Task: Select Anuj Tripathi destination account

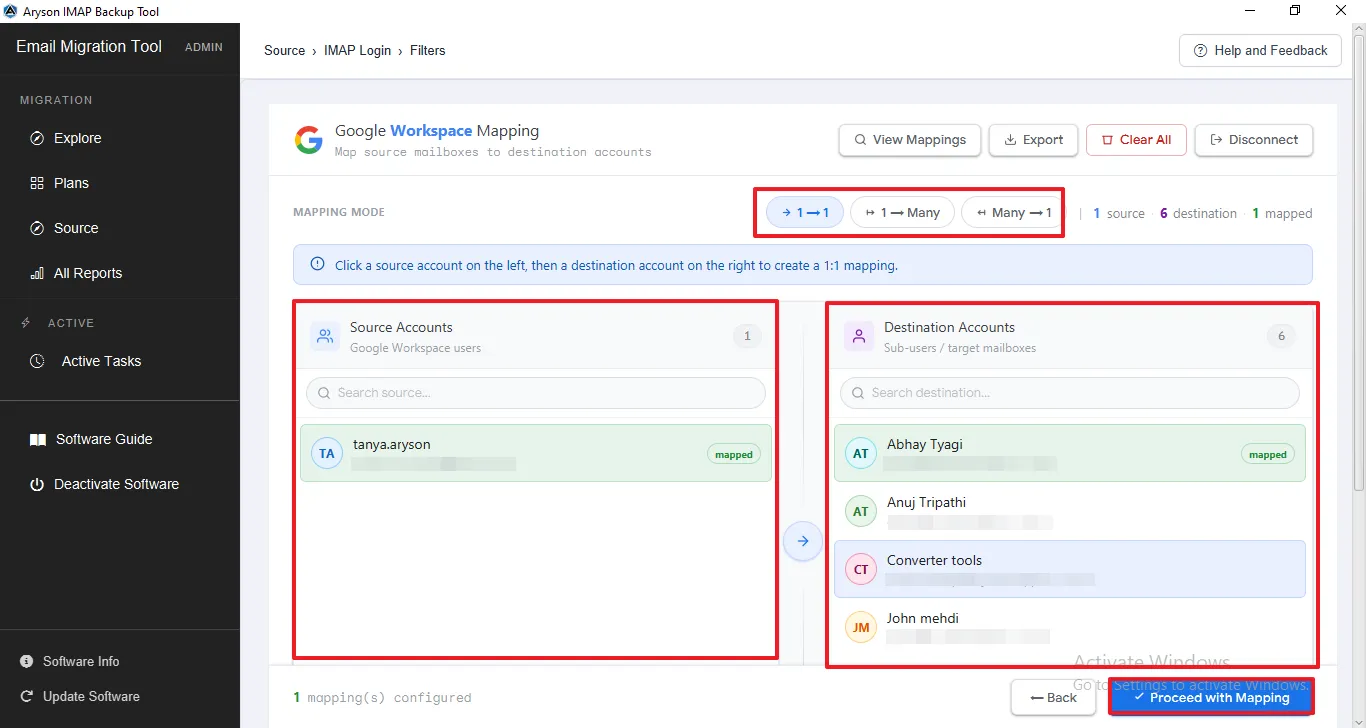Action: pyautogui.click(x=1070, y=511)
